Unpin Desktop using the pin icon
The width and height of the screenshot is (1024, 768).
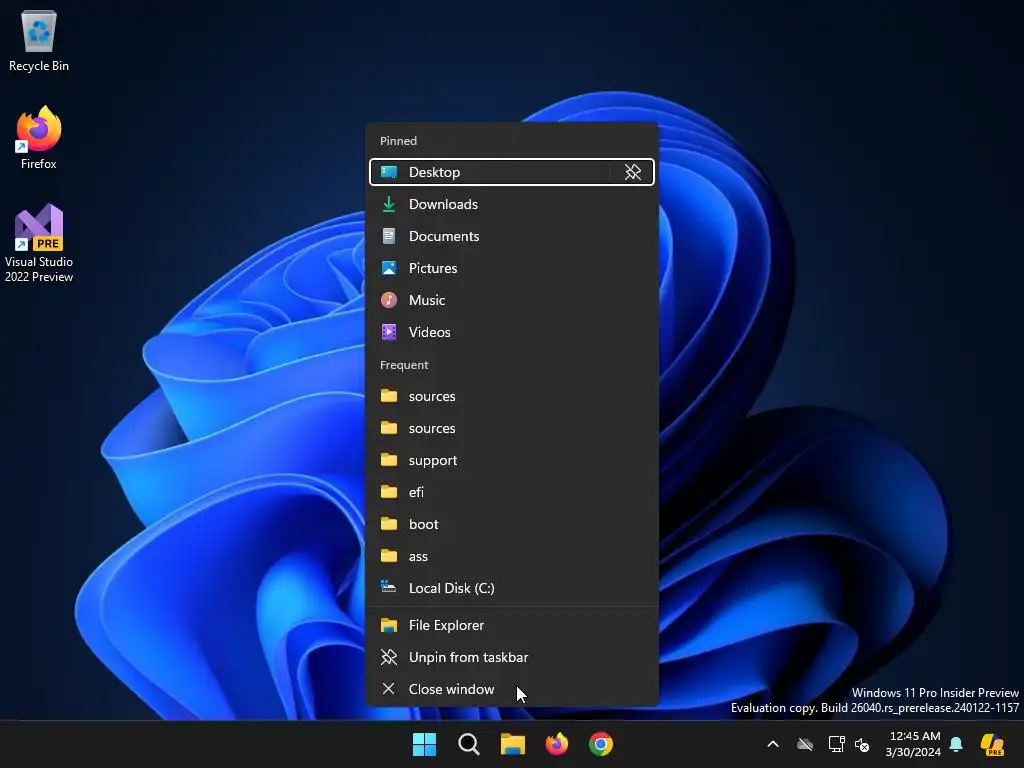(x=632, y=172)
